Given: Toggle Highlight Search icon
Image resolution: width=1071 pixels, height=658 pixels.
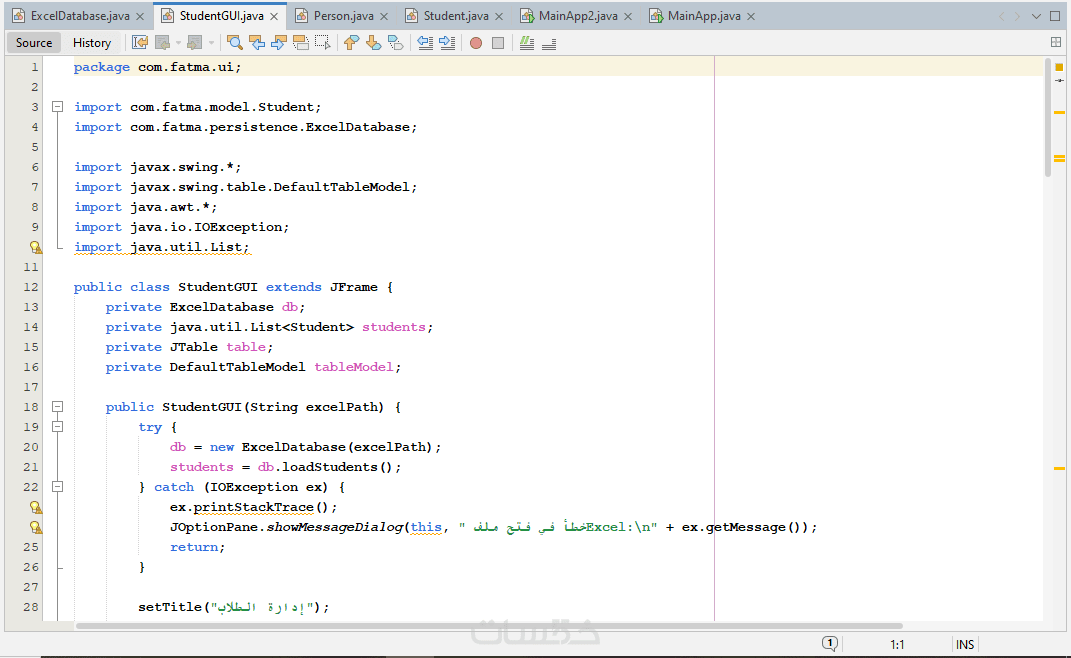Looking at the screenshot, I should point(301,43).
